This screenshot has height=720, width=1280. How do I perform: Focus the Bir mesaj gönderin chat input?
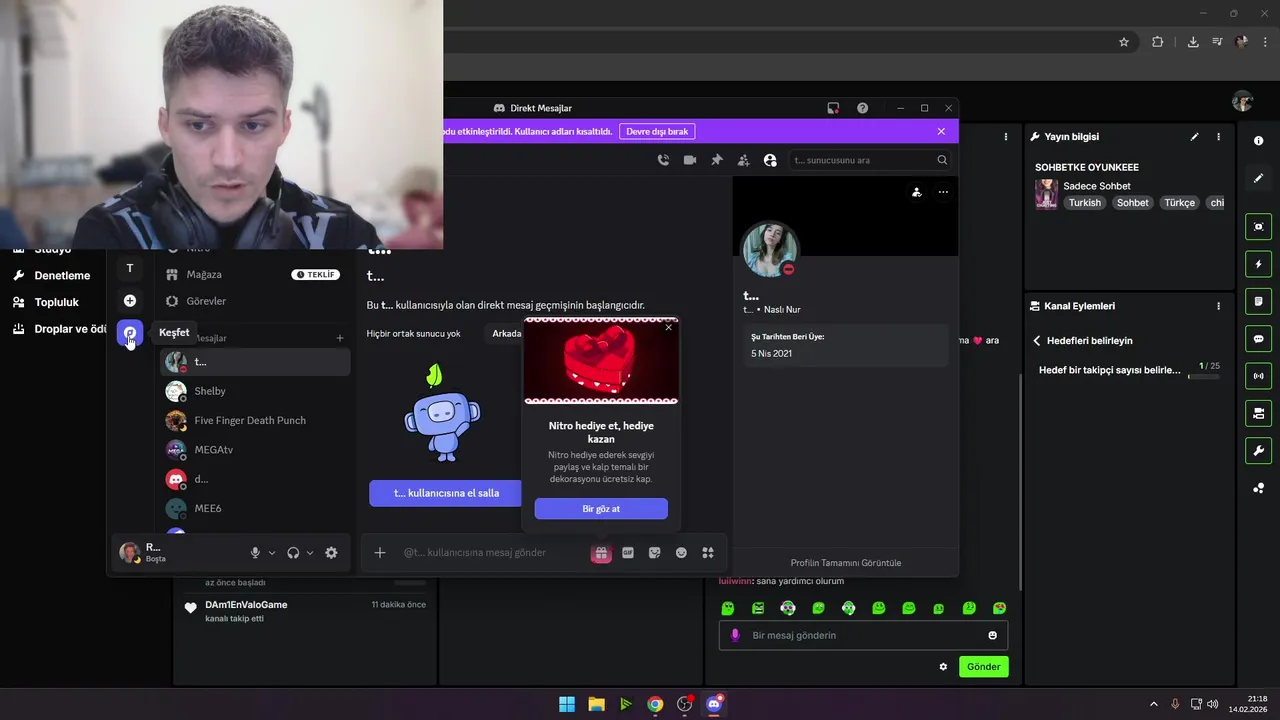(863, 635)
